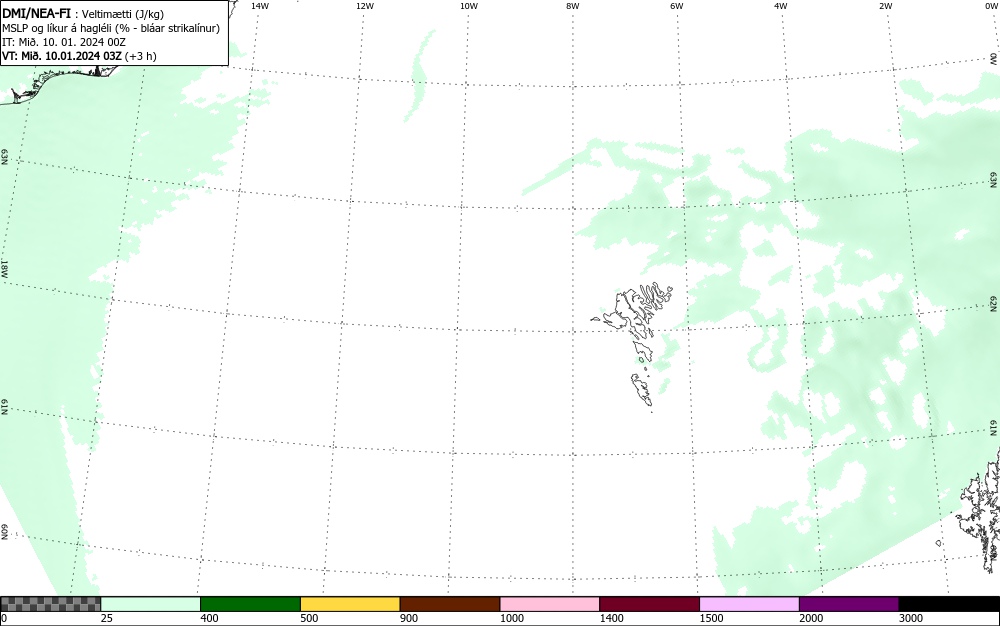Click the '8W' longitude label
The width and height of the screenshot is (1000, 626).
pyautogui.click(x=573, y=6)
